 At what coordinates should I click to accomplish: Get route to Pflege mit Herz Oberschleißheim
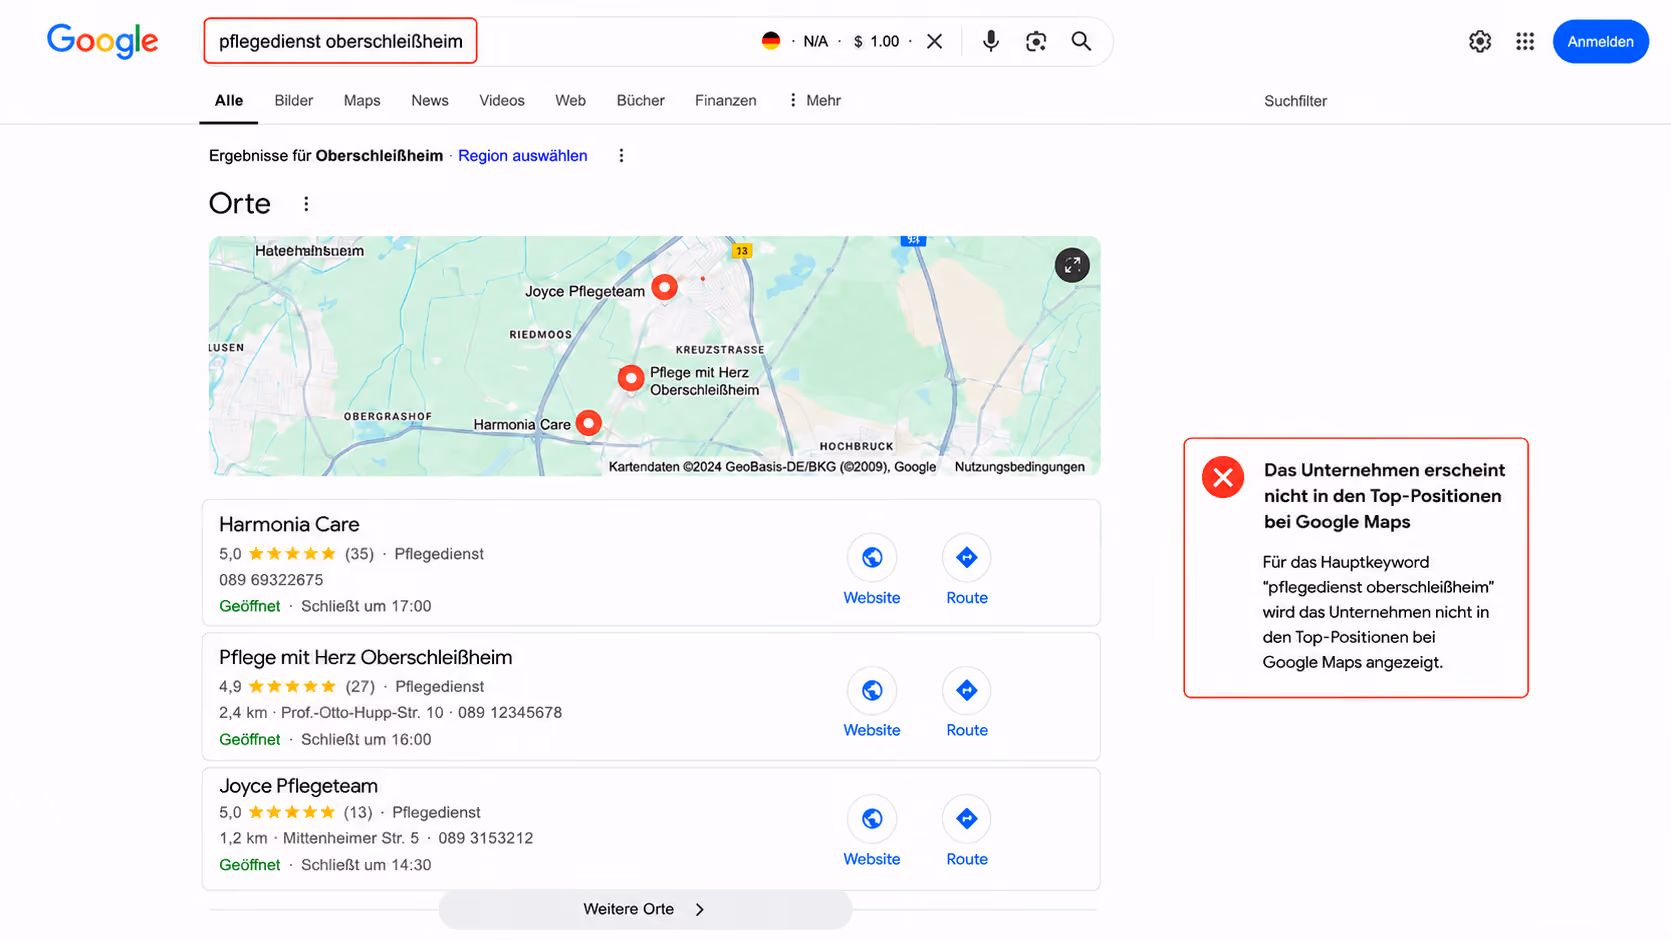pos(967,690)
